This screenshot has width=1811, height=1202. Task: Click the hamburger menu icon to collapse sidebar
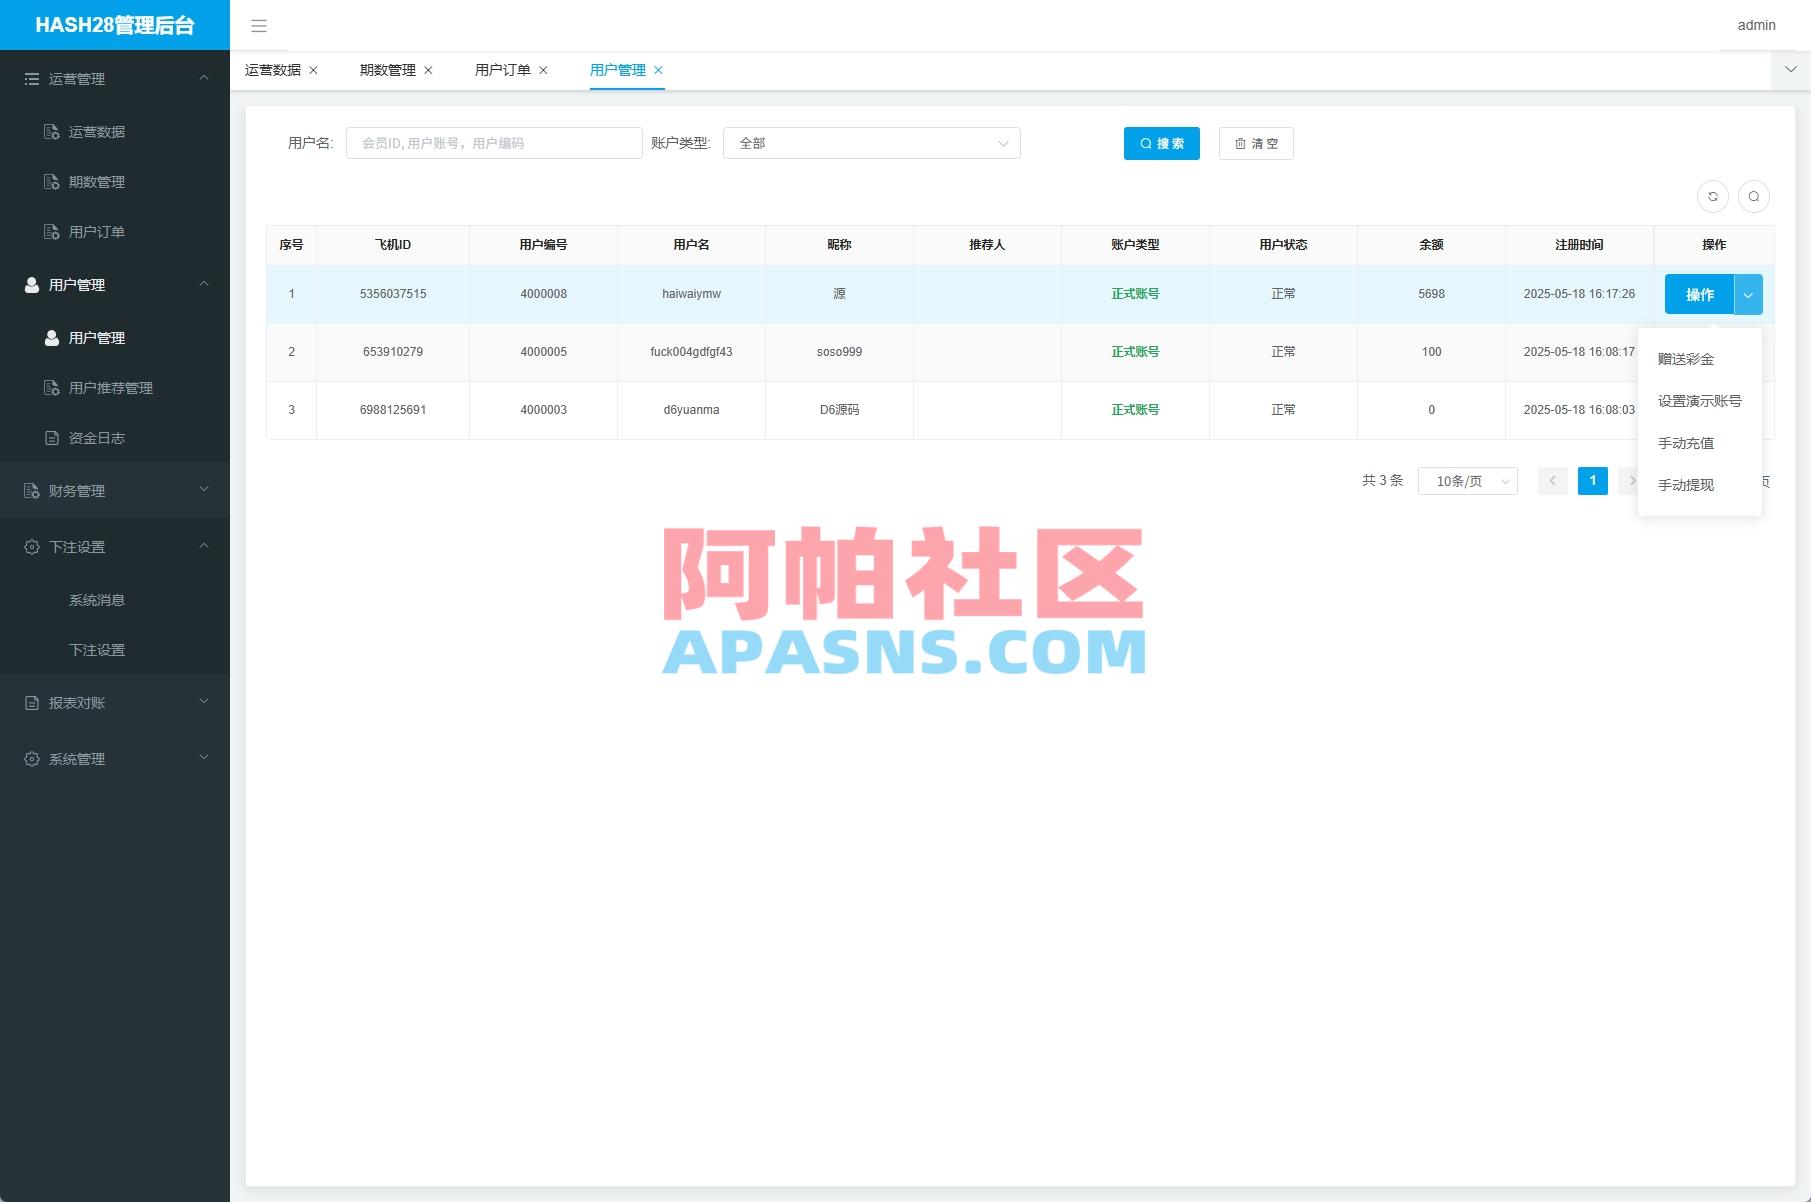click(259, 26)
